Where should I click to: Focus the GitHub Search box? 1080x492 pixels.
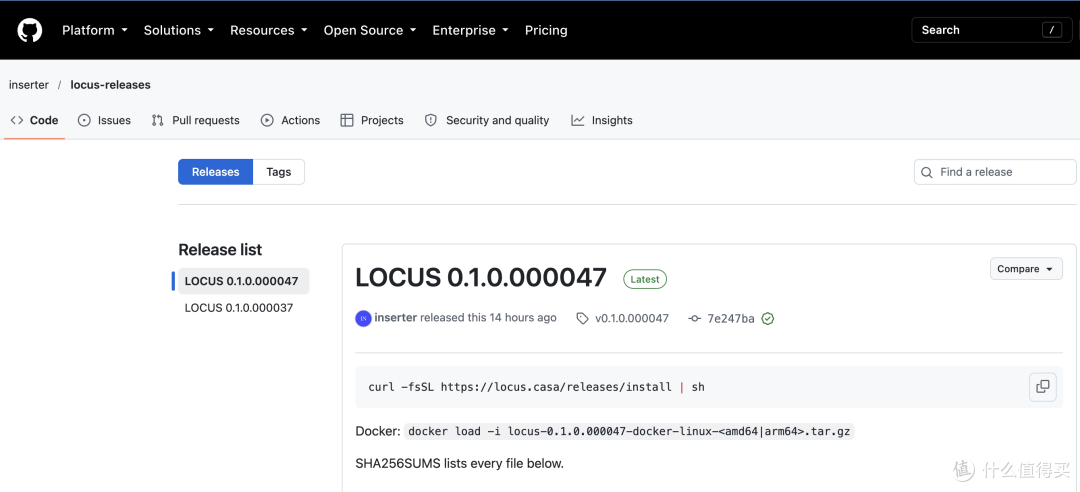[991, 30]
